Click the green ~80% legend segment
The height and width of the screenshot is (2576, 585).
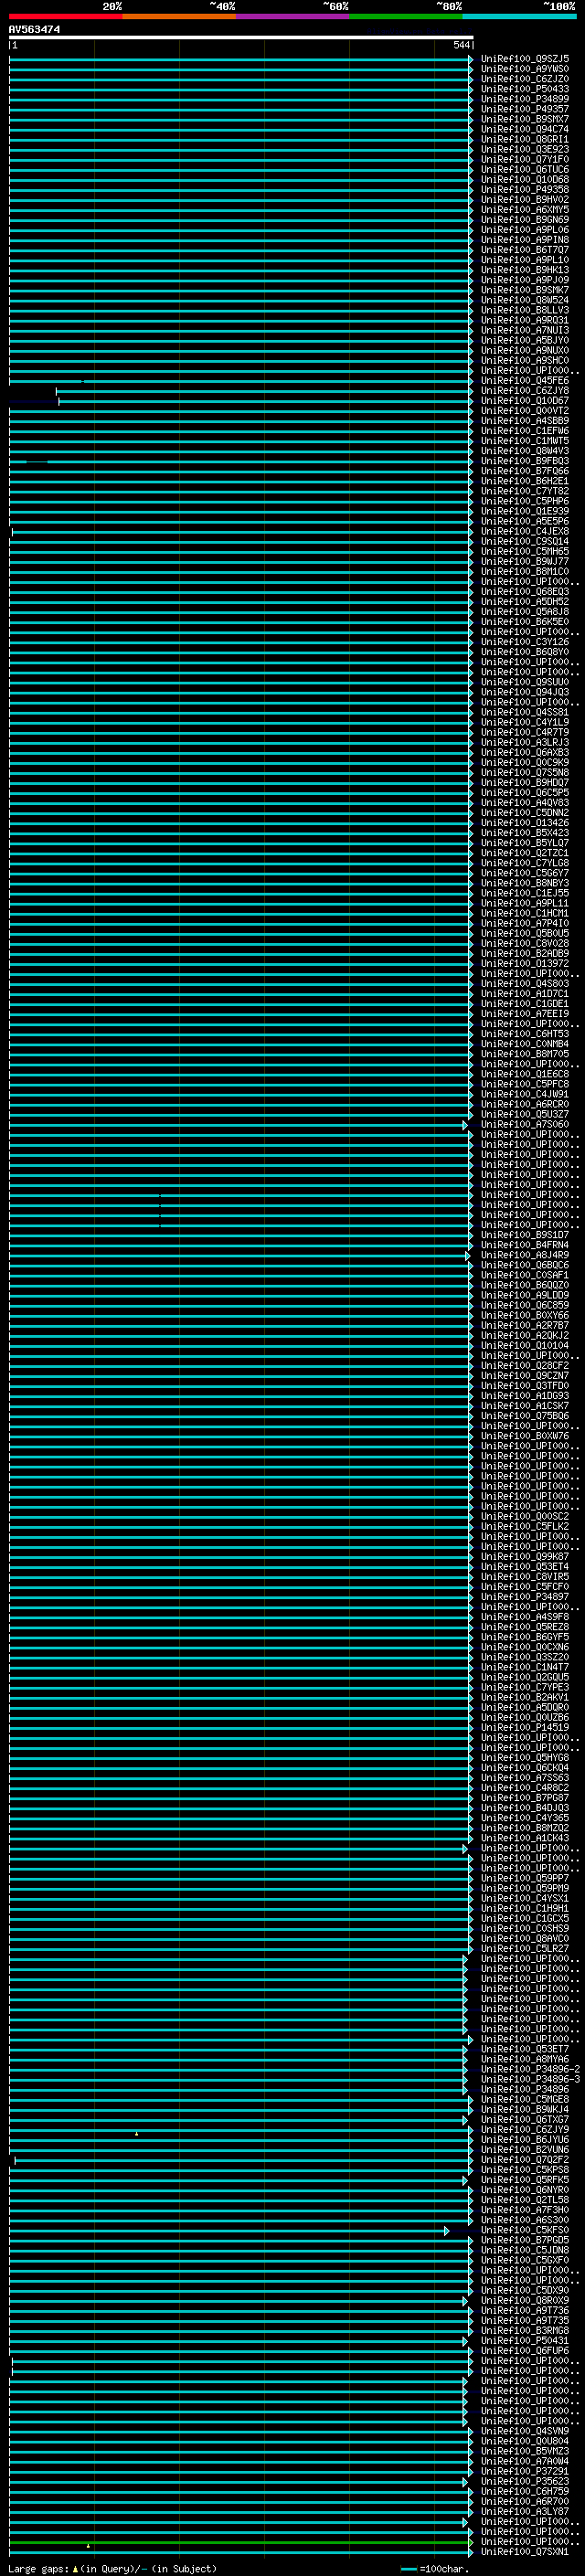406,16
